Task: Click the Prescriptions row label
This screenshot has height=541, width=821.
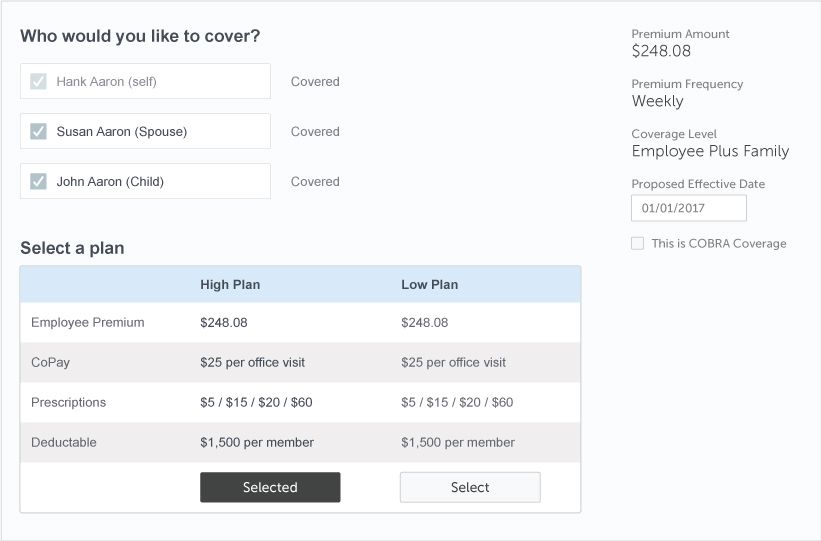Action: pyautogui.click(x=68, y=403)
